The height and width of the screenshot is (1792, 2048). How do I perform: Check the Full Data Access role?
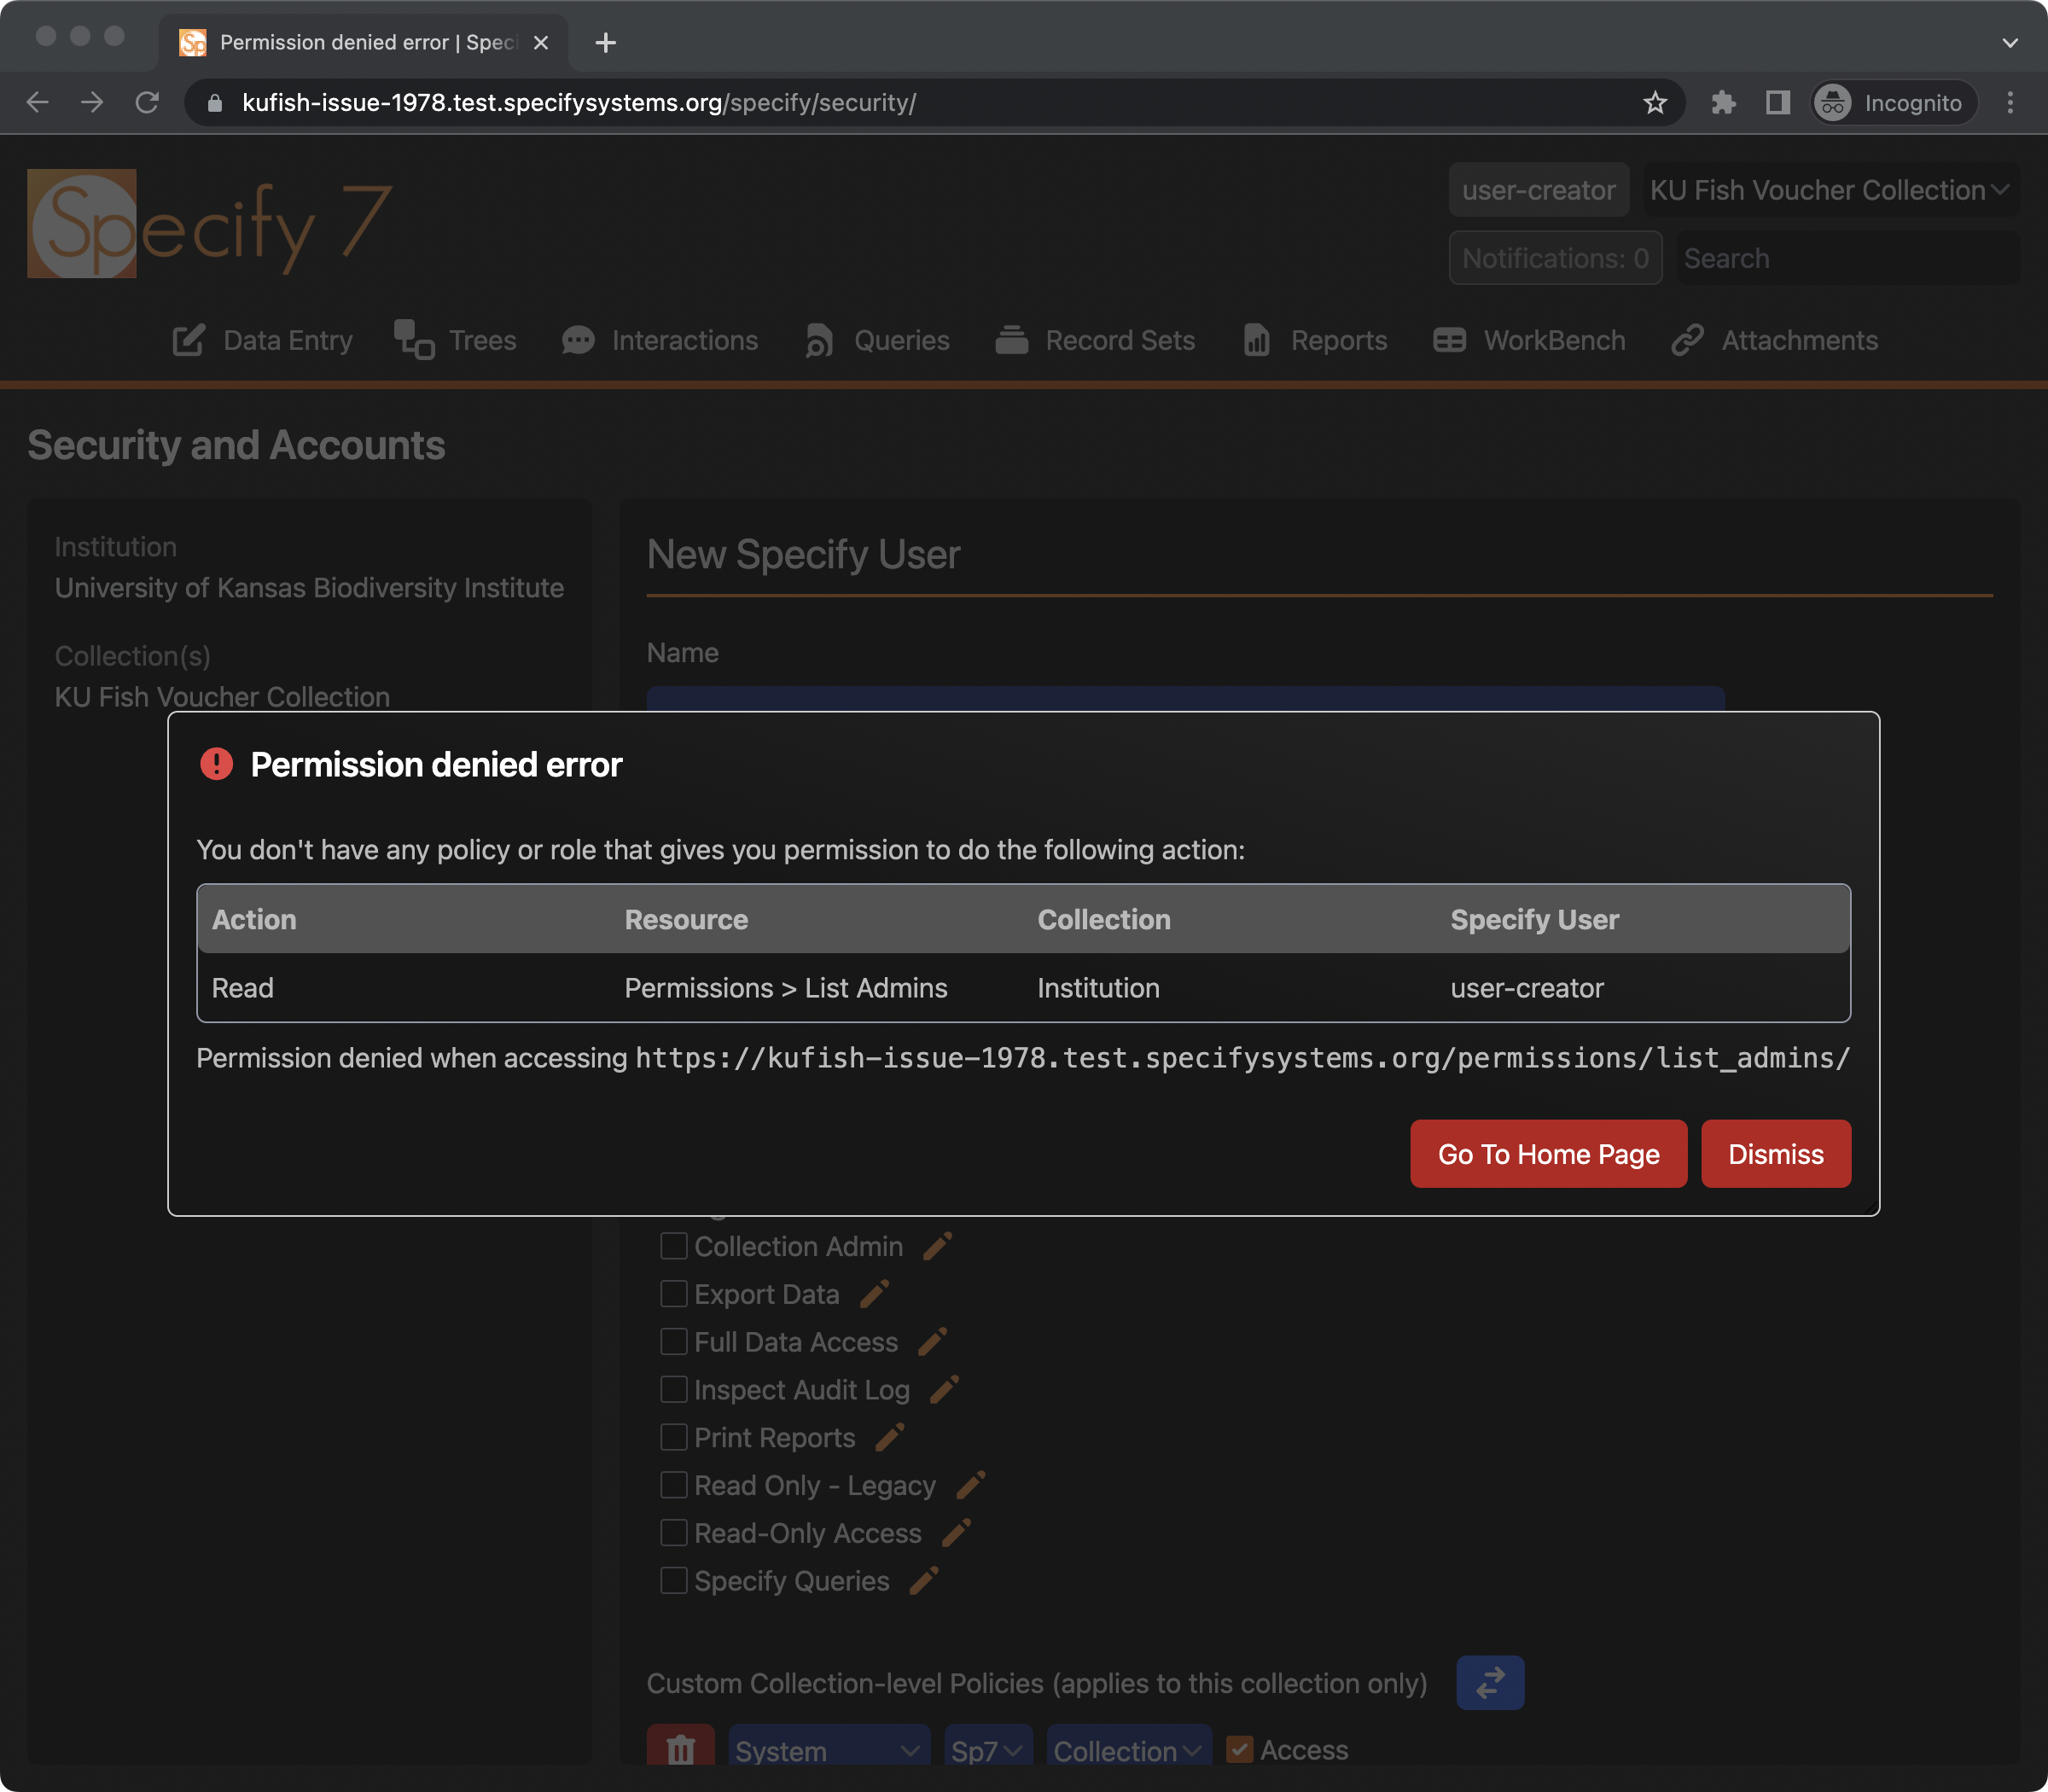pos(673,1342)
